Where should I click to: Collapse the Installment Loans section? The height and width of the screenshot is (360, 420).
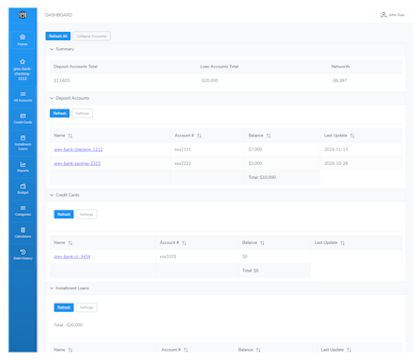(52, 288)
